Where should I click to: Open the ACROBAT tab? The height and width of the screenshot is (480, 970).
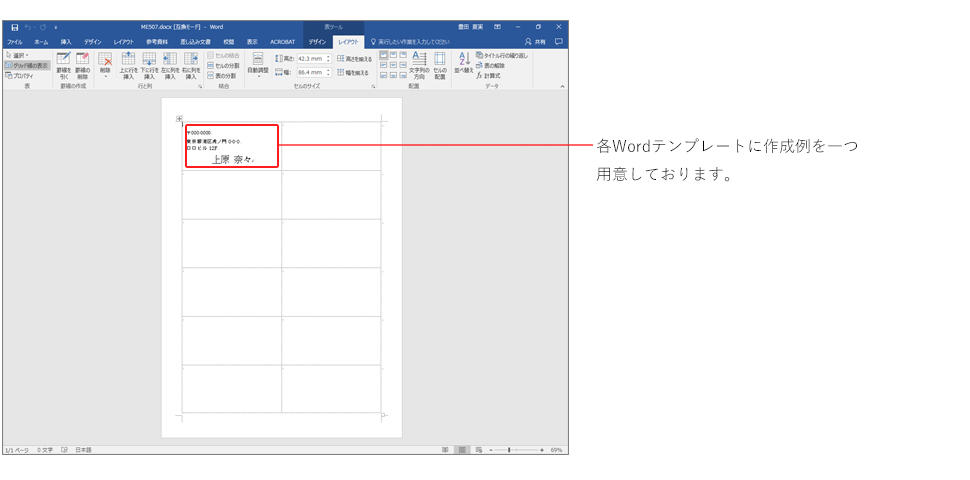(281, 42)
